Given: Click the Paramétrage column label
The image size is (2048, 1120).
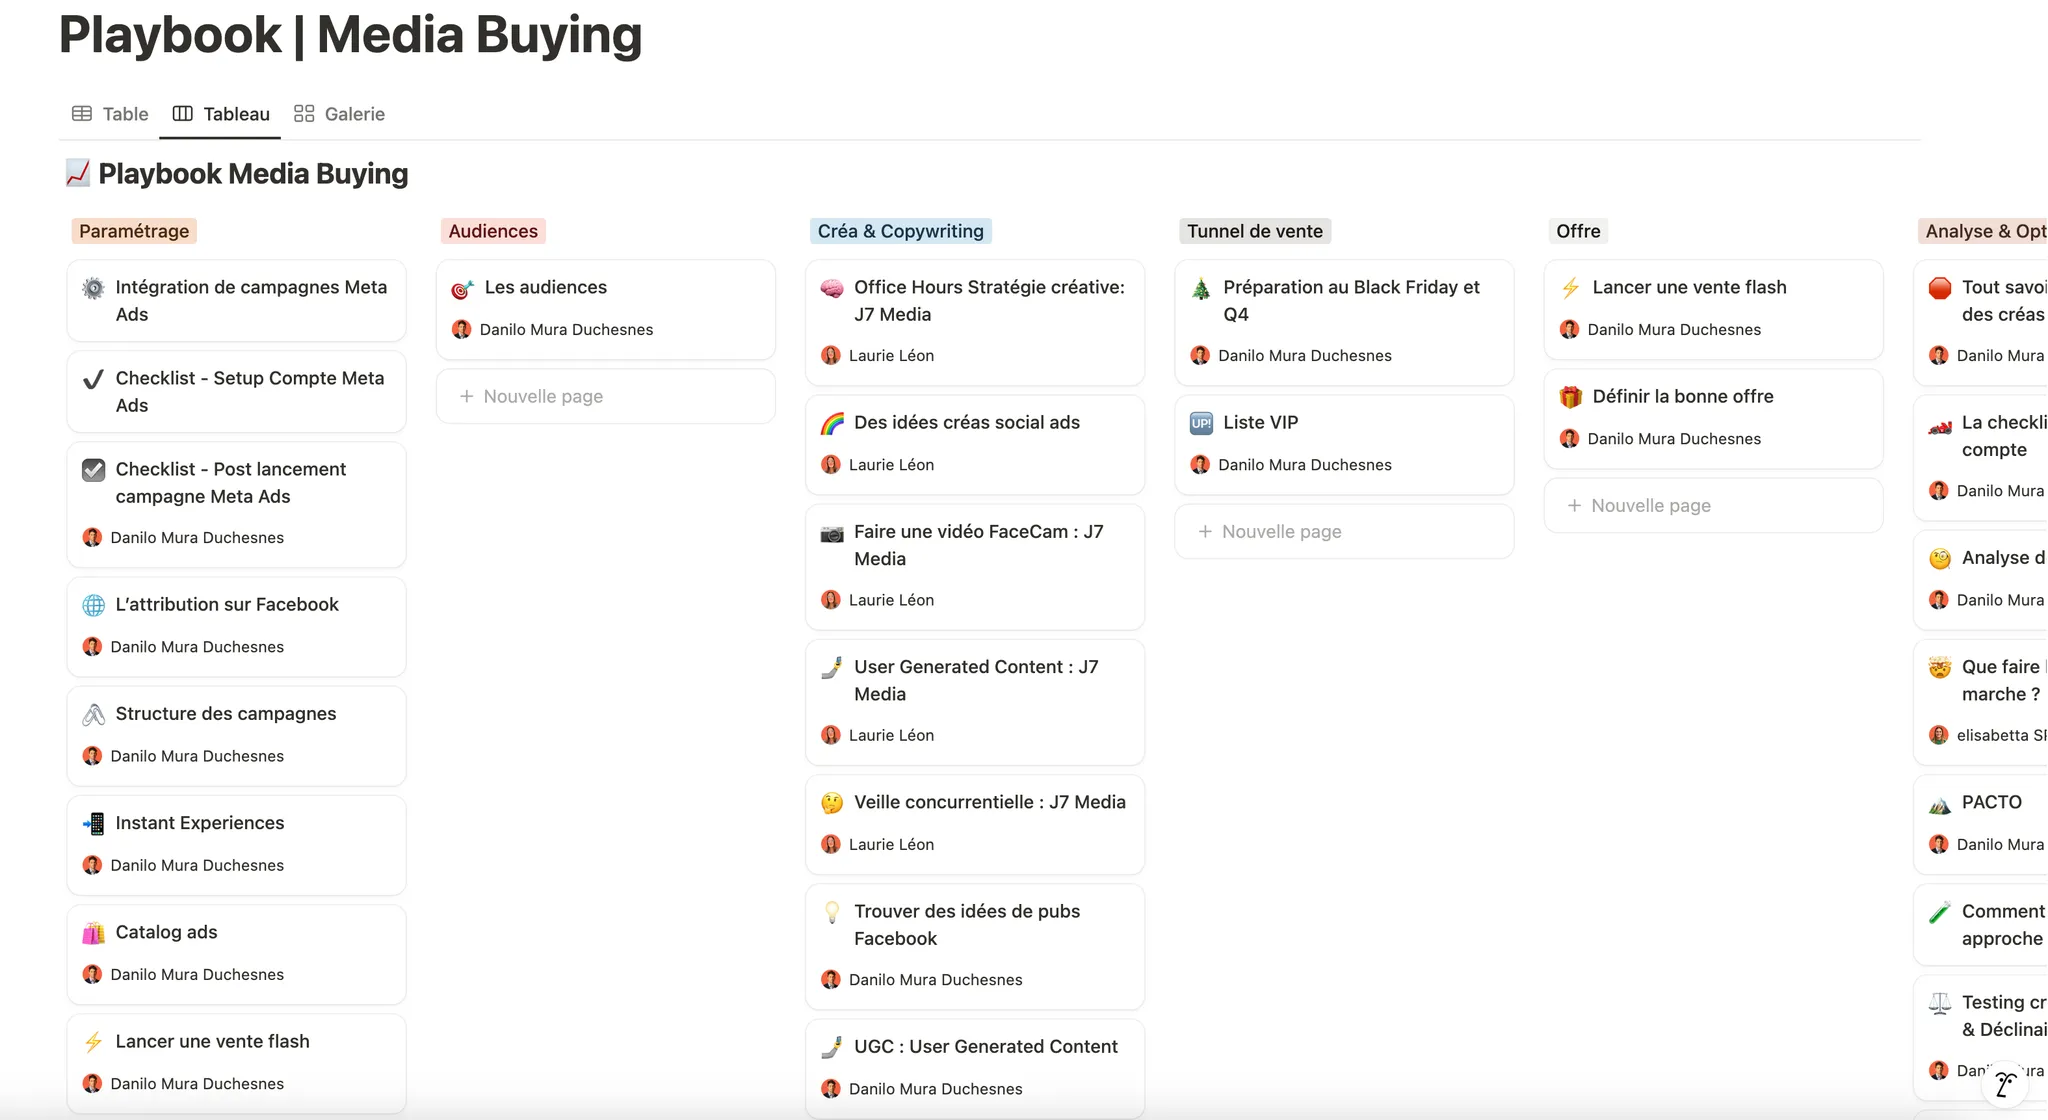Looking at the screenshot, I should [134, 231].
